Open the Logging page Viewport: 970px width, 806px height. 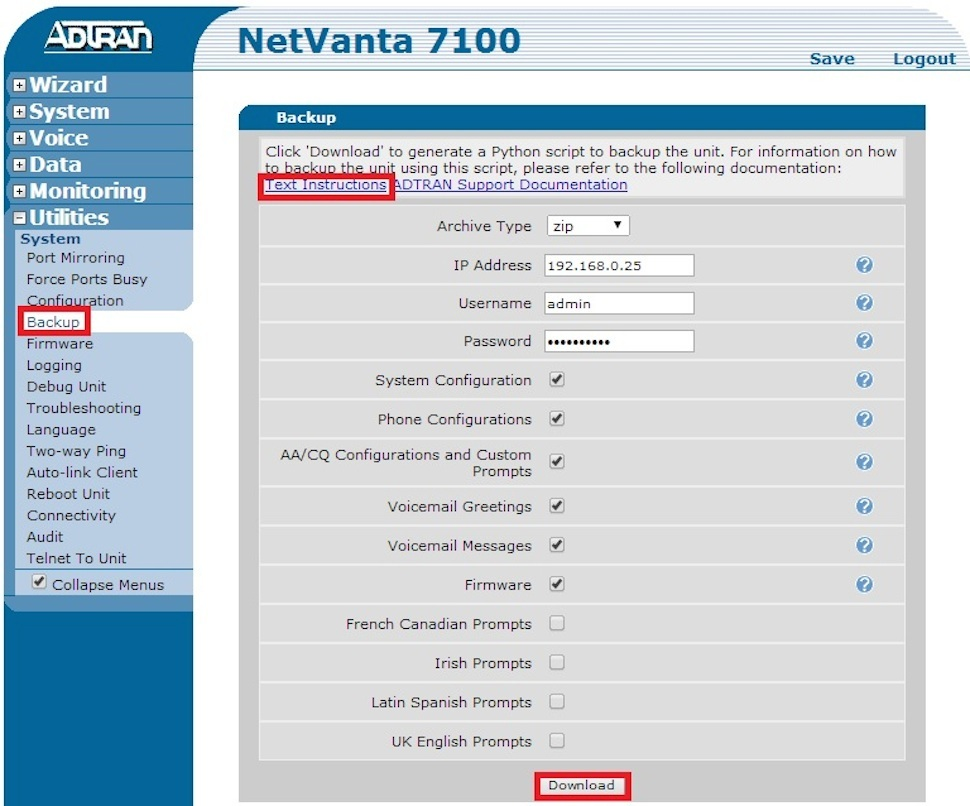(x=54, y=366)
